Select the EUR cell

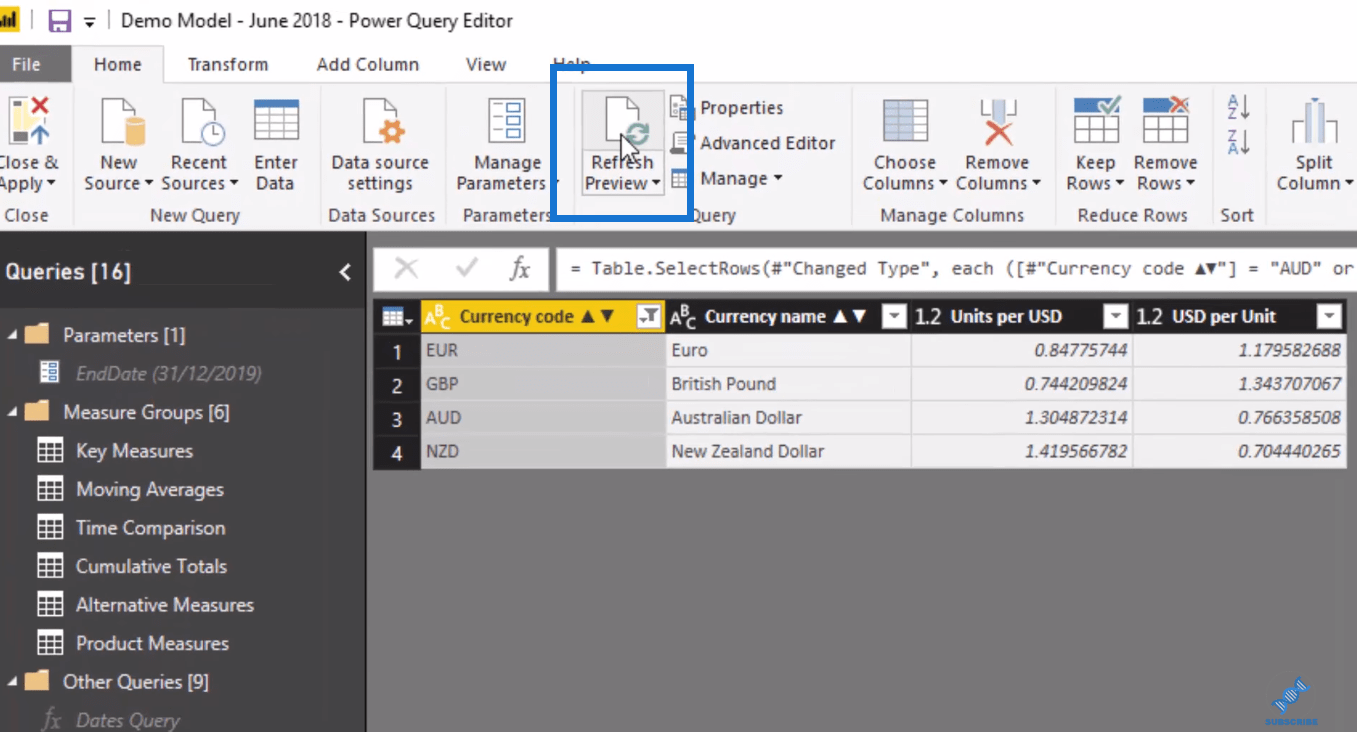(x=543, y=351)
